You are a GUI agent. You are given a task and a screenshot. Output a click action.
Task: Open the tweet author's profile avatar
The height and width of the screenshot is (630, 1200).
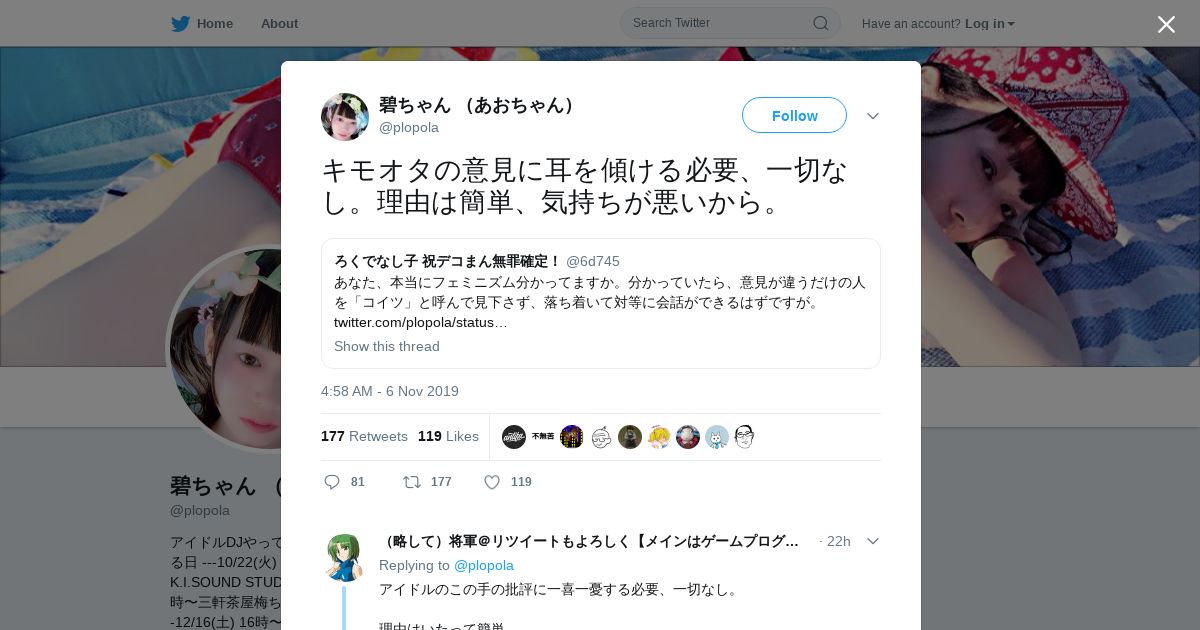click(x=345, y=117)
